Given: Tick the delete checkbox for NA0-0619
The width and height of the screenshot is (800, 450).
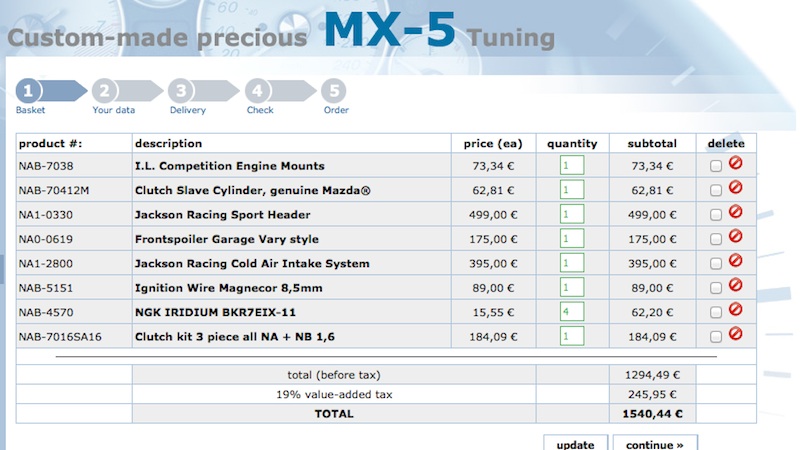Looking at the screenshot, I should pos(716,239).
